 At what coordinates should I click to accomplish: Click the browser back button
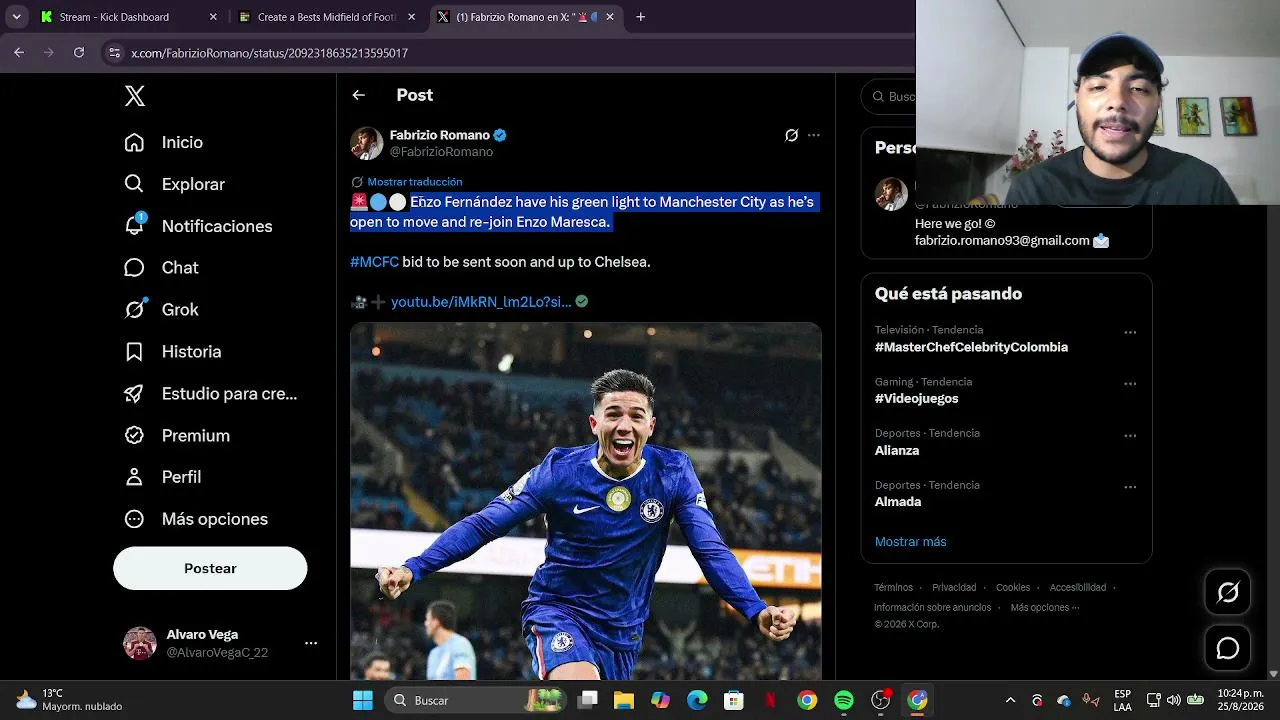tap(19, 53)
